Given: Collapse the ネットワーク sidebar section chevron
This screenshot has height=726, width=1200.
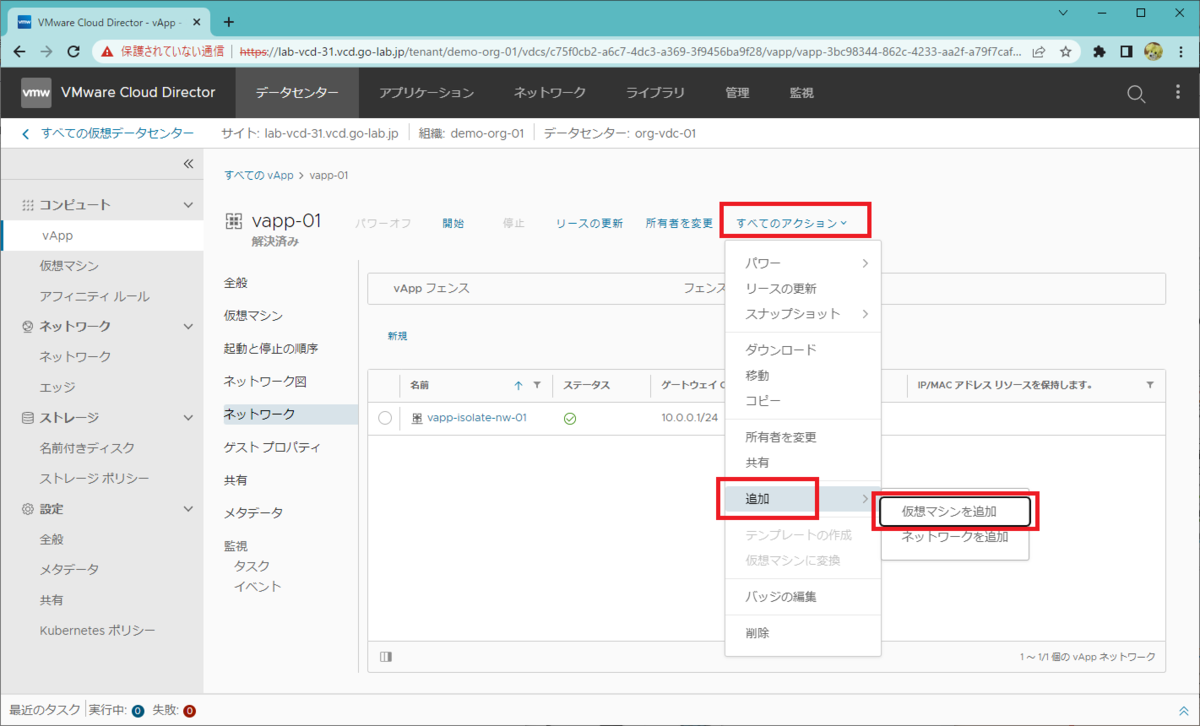Looking at the screenshot, I should [x=188, y=326].
